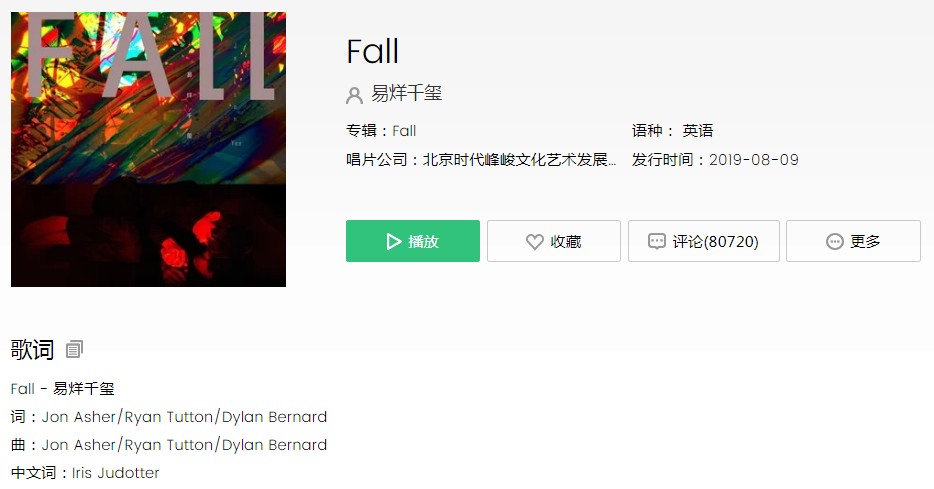Image resolution: width=934 pixels, height=489 pixels.
Task: Click the Fall album cover image
Action: 148,149
